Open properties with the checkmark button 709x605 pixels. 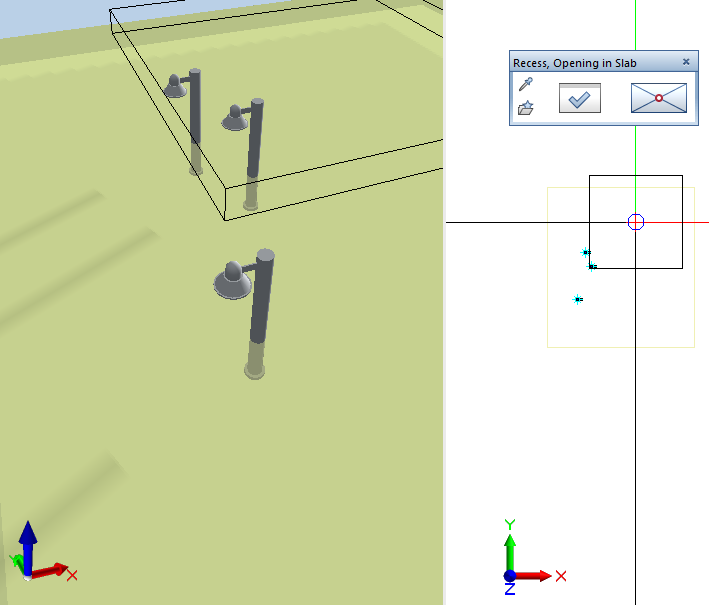point(579,98)
